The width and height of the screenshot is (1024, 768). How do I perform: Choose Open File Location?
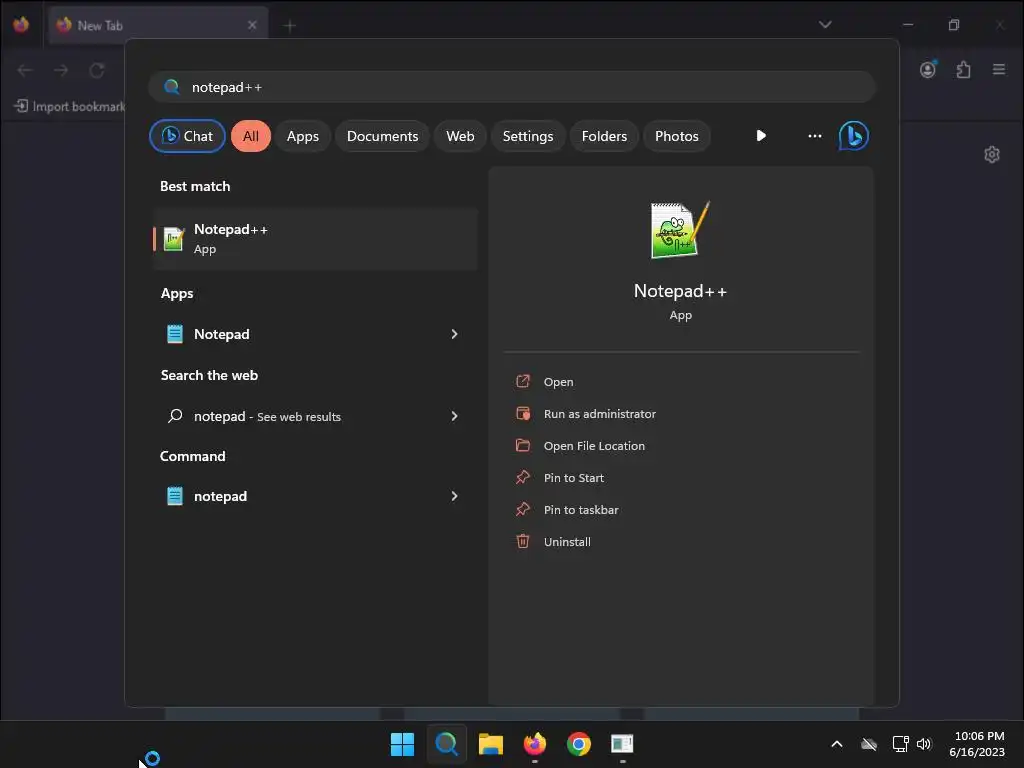[594, 446]
